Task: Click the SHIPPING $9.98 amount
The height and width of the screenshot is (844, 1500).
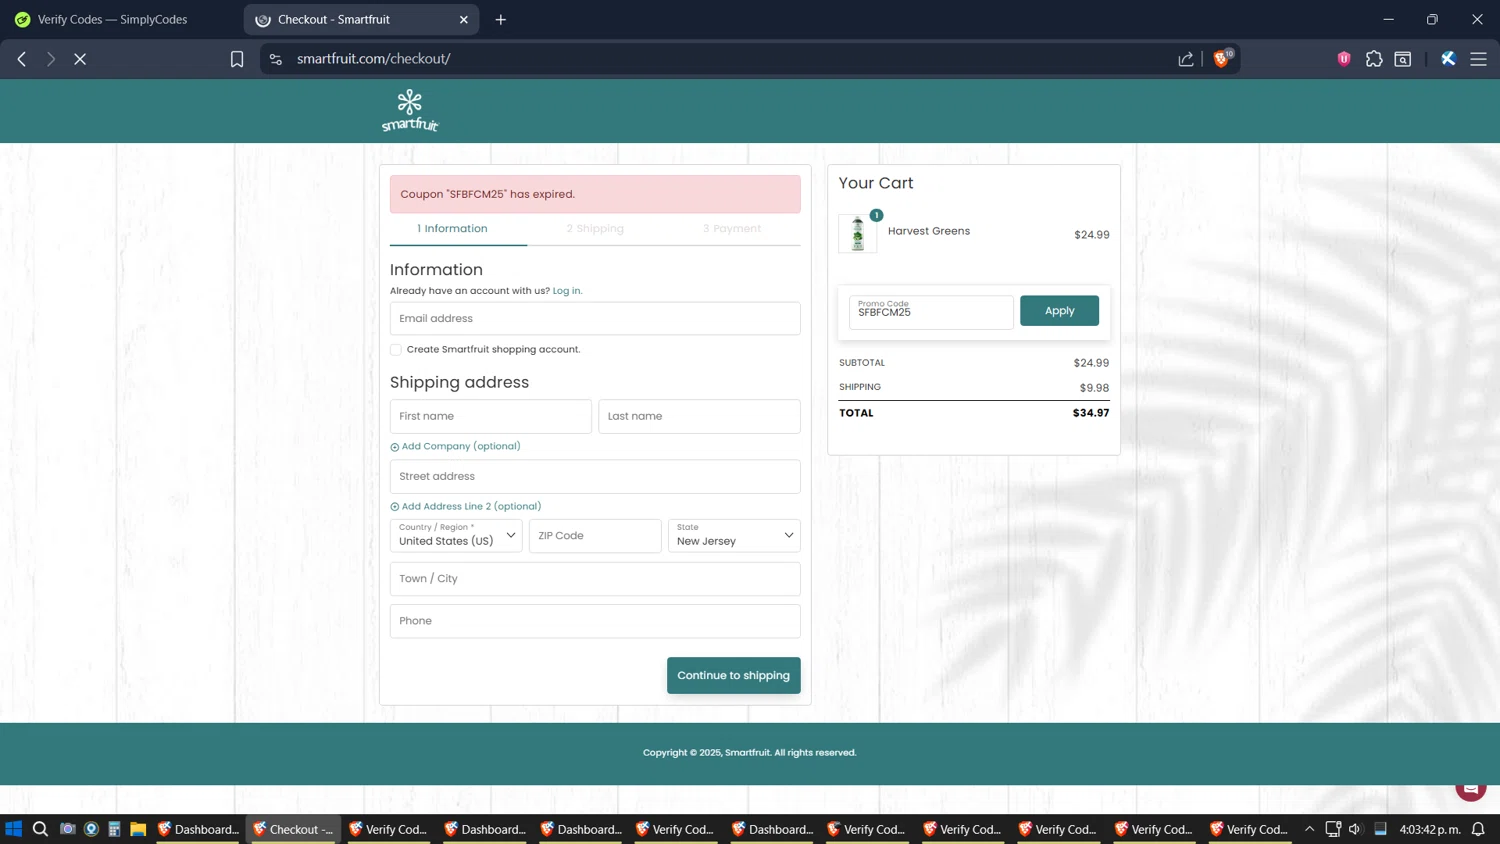Action: 1094,388
